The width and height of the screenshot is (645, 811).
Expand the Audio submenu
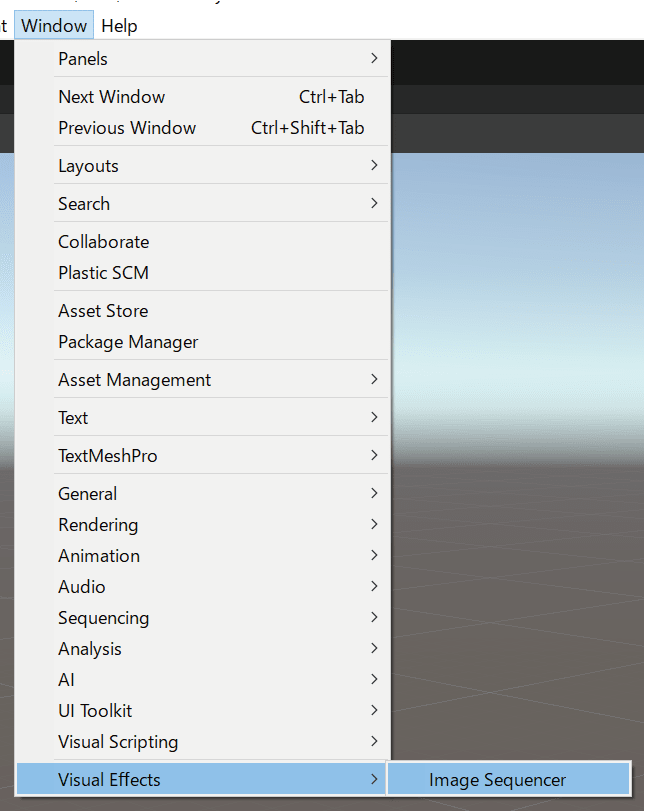tap(202, 587)
